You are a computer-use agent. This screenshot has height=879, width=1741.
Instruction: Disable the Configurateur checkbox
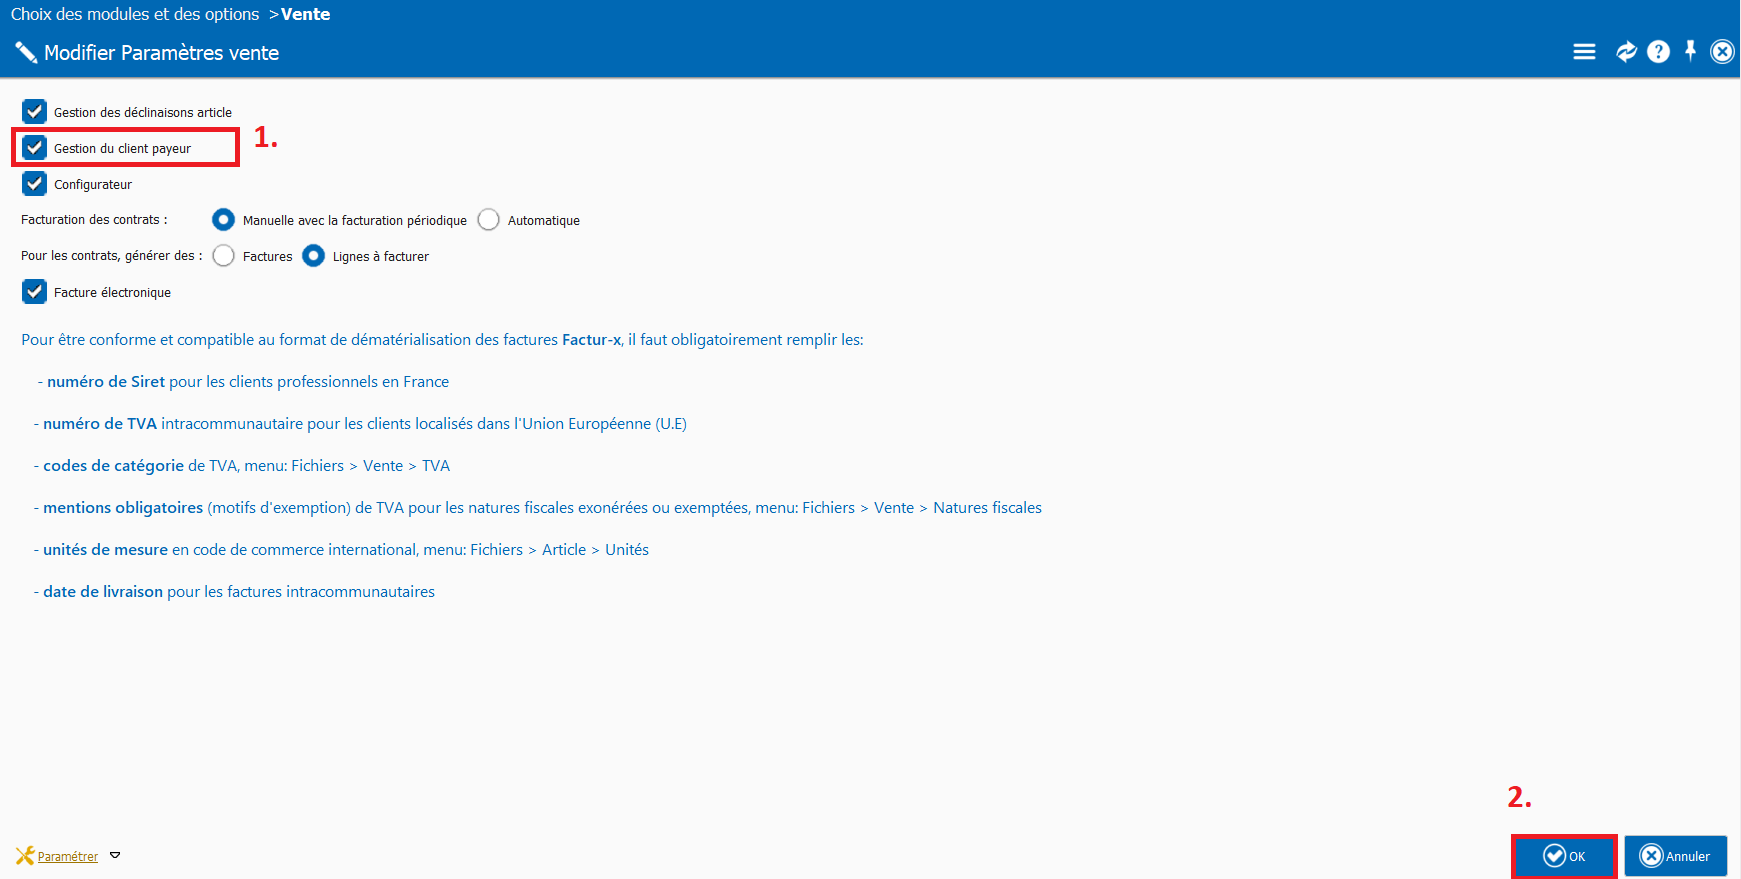coord(35,184)
